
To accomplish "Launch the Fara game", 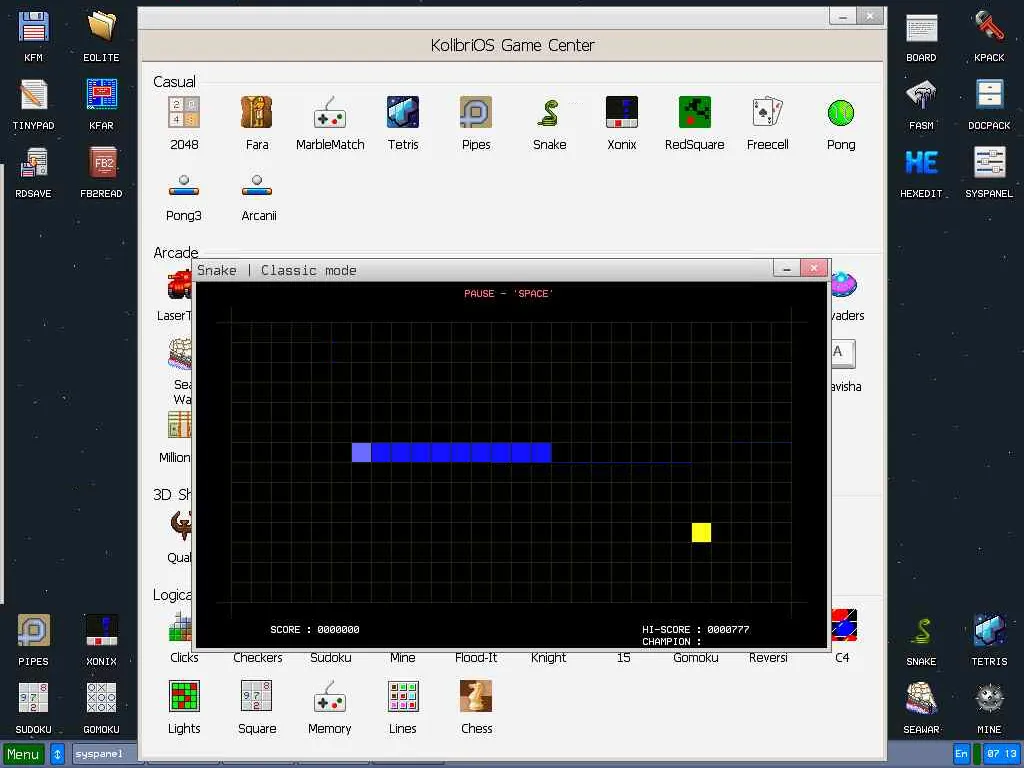I will (257, 112).
